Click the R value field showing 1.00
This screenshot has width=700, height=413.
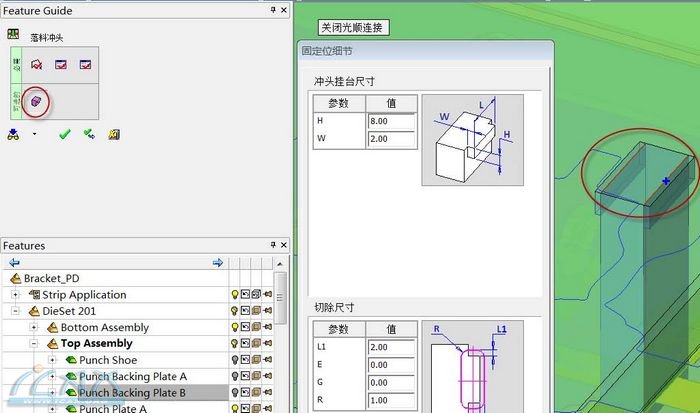coord(390,398)
